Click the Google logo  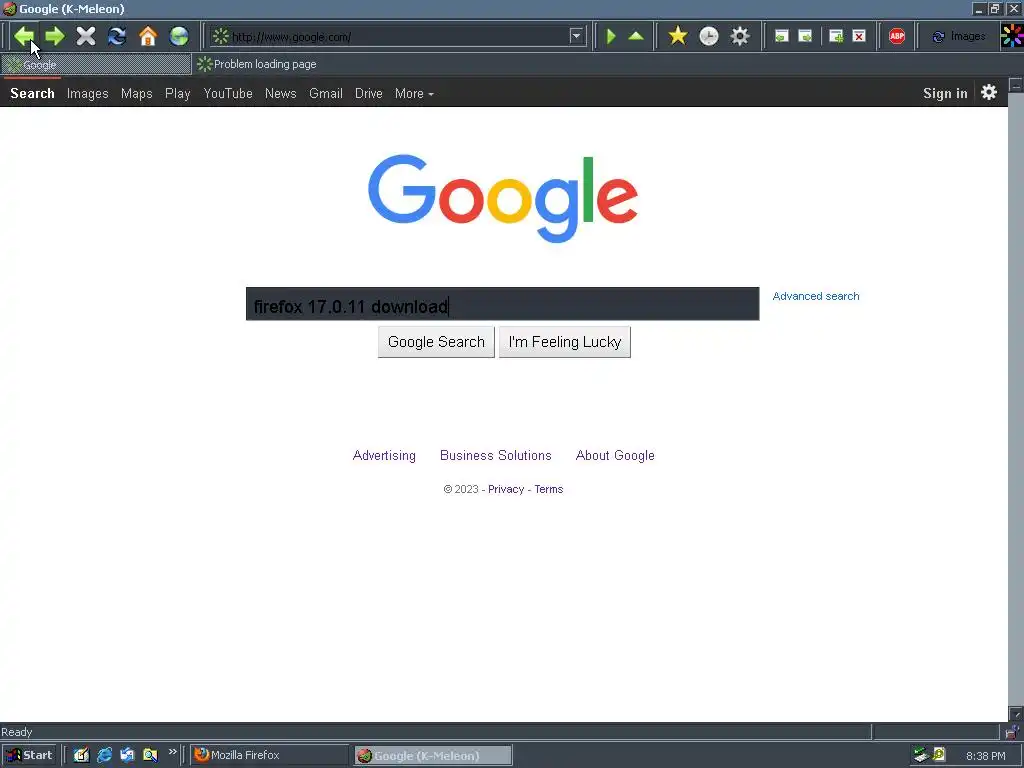click(x=502, y=198)
